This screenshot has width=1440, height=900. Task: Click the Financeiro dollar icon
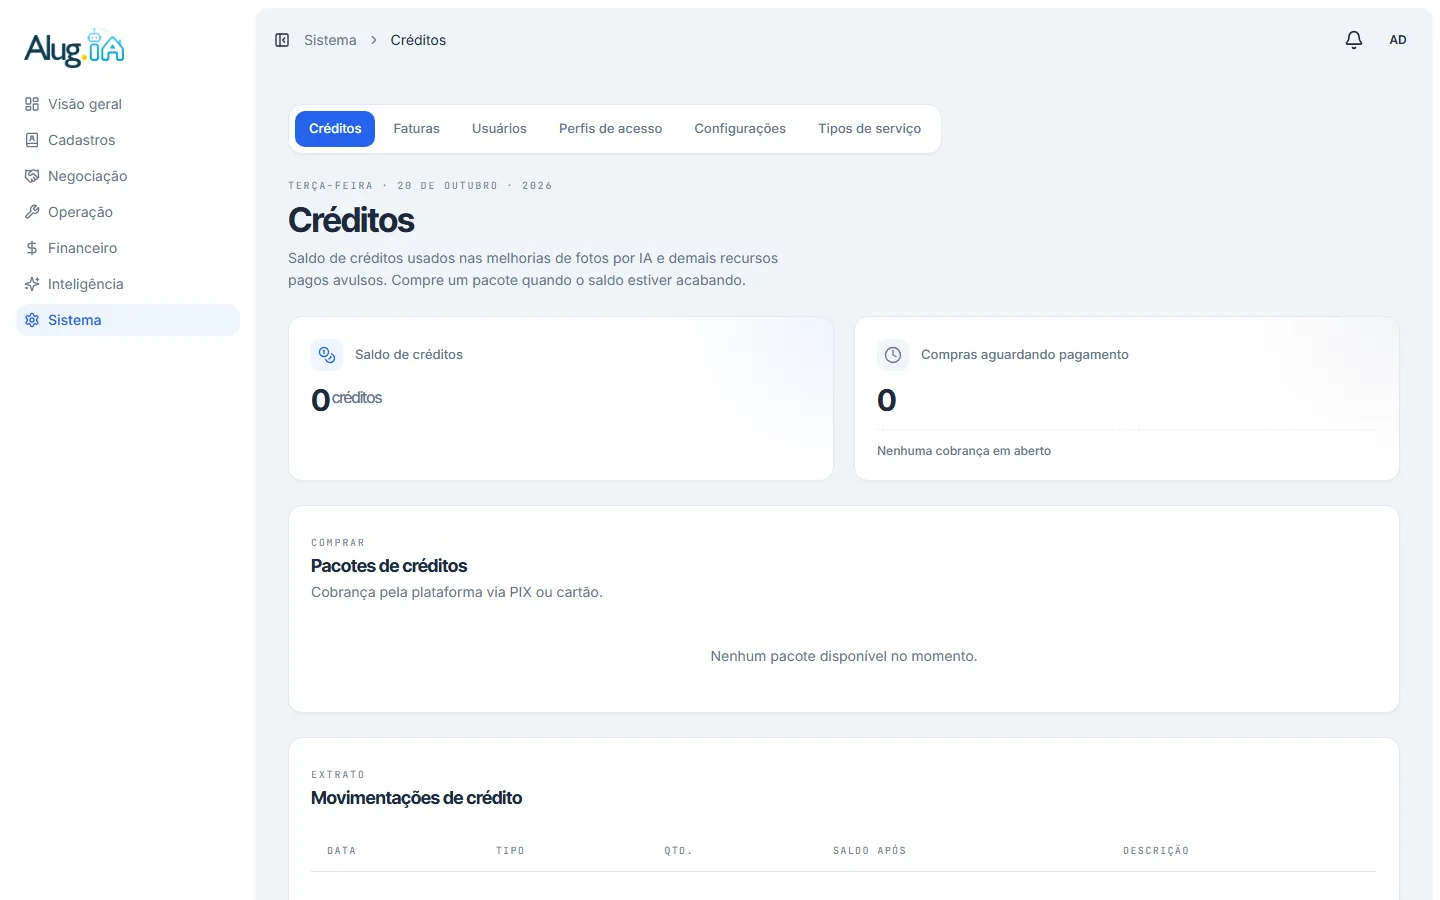point(32,248)
